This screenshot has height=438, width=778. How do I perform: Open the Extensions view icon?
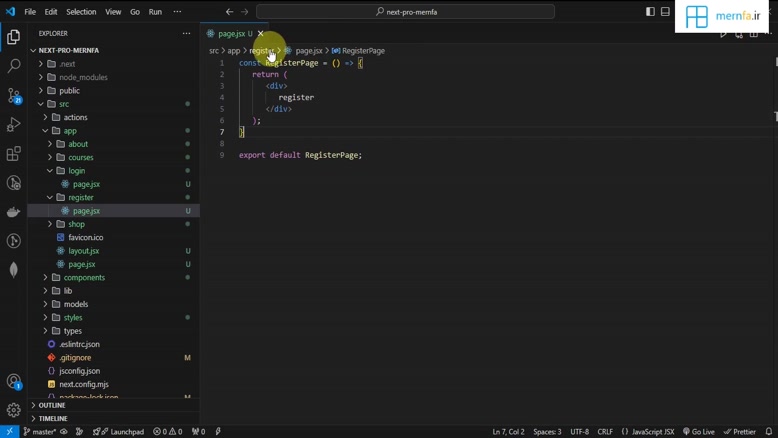coord(14,154)
